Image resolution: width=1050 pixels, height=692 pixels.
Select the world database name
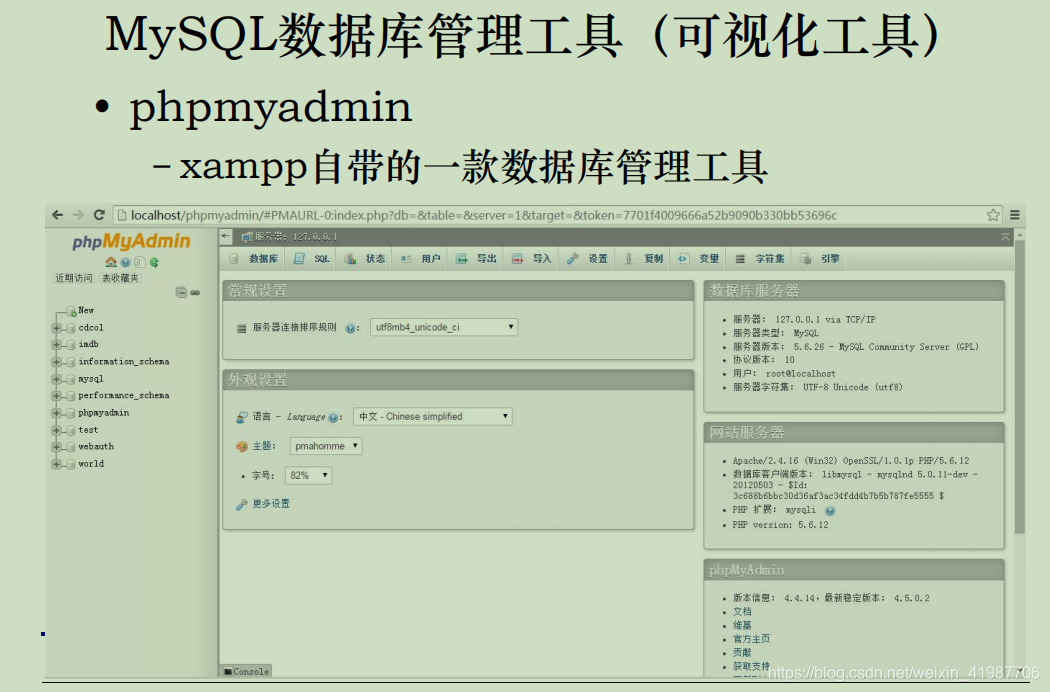tap(91, 464)
